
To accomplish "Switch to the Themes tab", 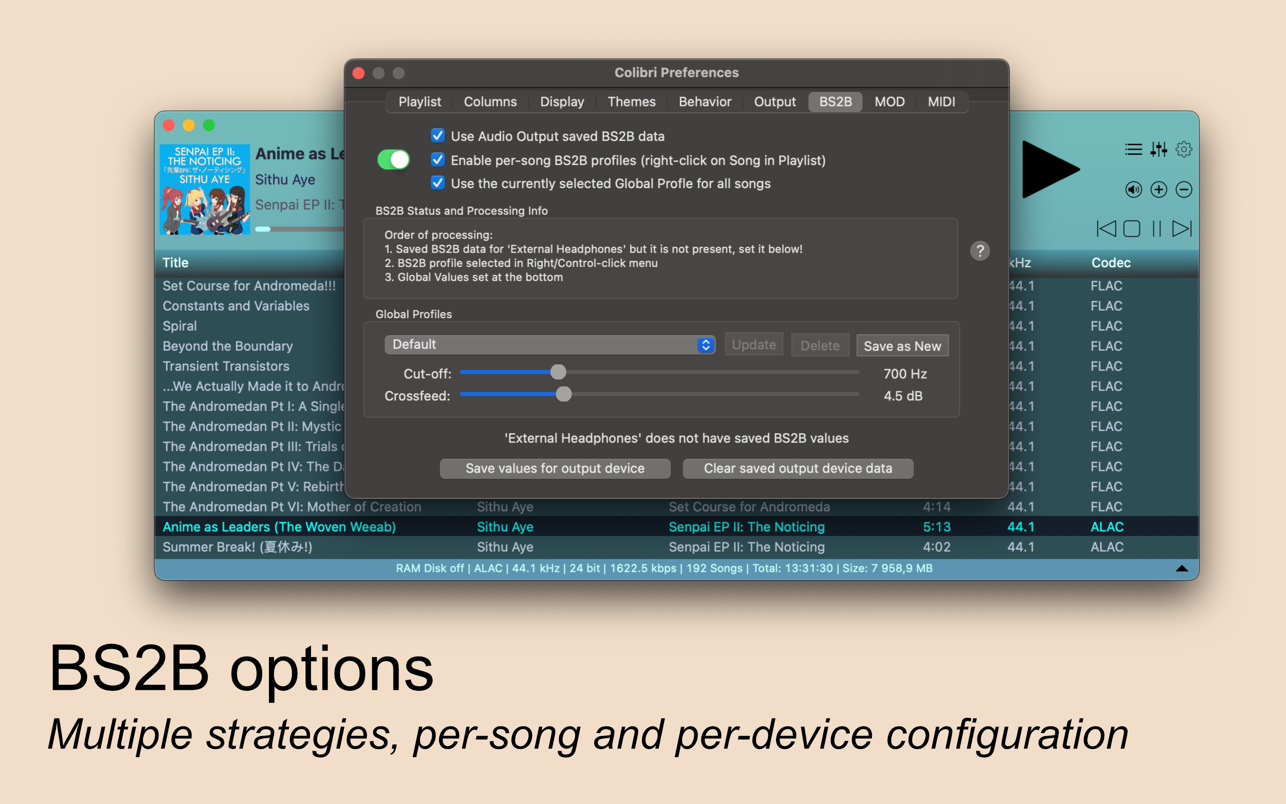I will click(631, 102).
